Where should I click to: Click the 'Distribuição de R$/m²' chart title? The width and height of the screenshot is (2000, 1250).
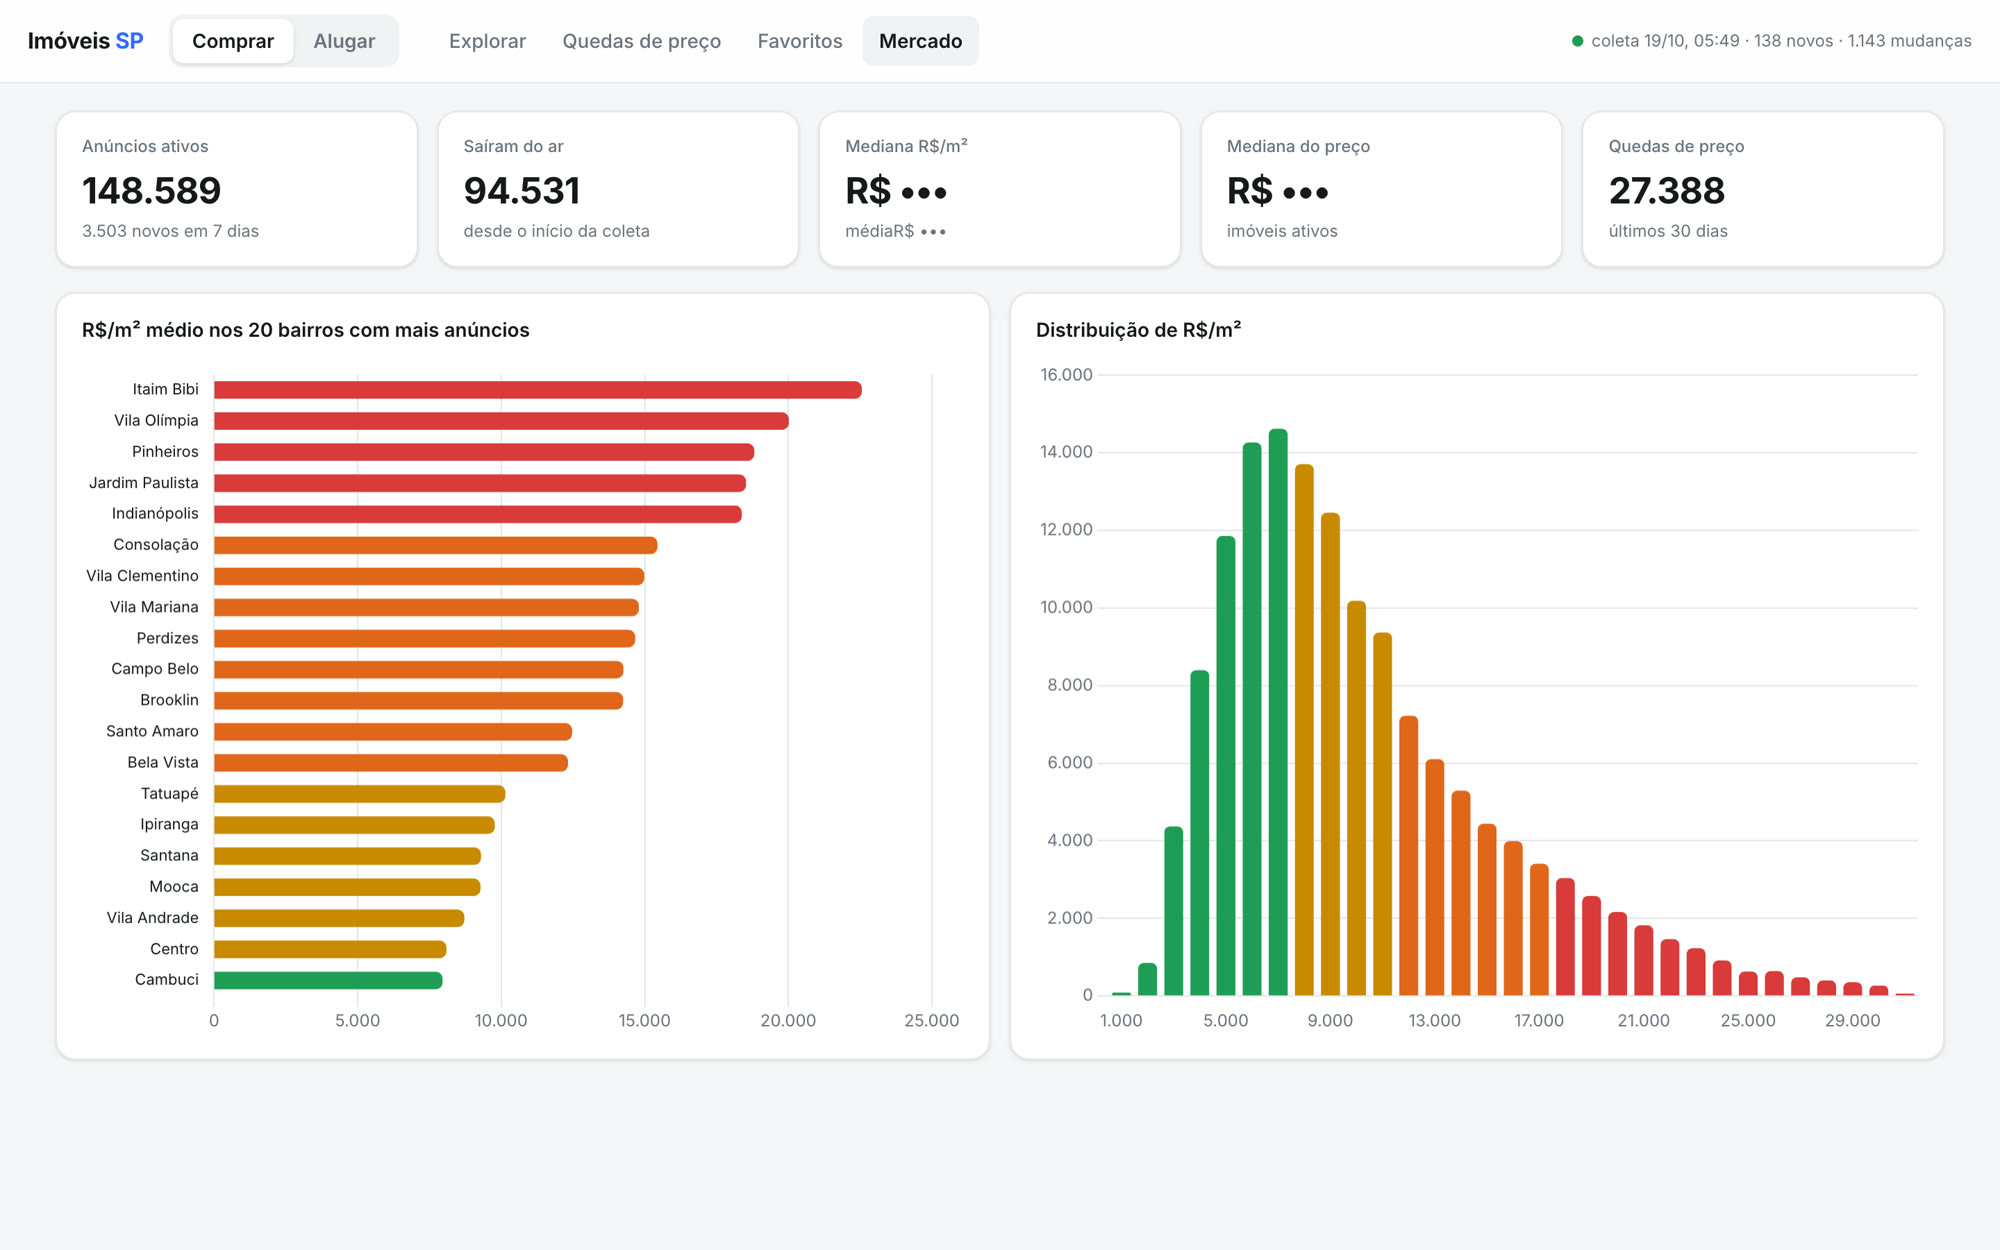[1138, 330]
